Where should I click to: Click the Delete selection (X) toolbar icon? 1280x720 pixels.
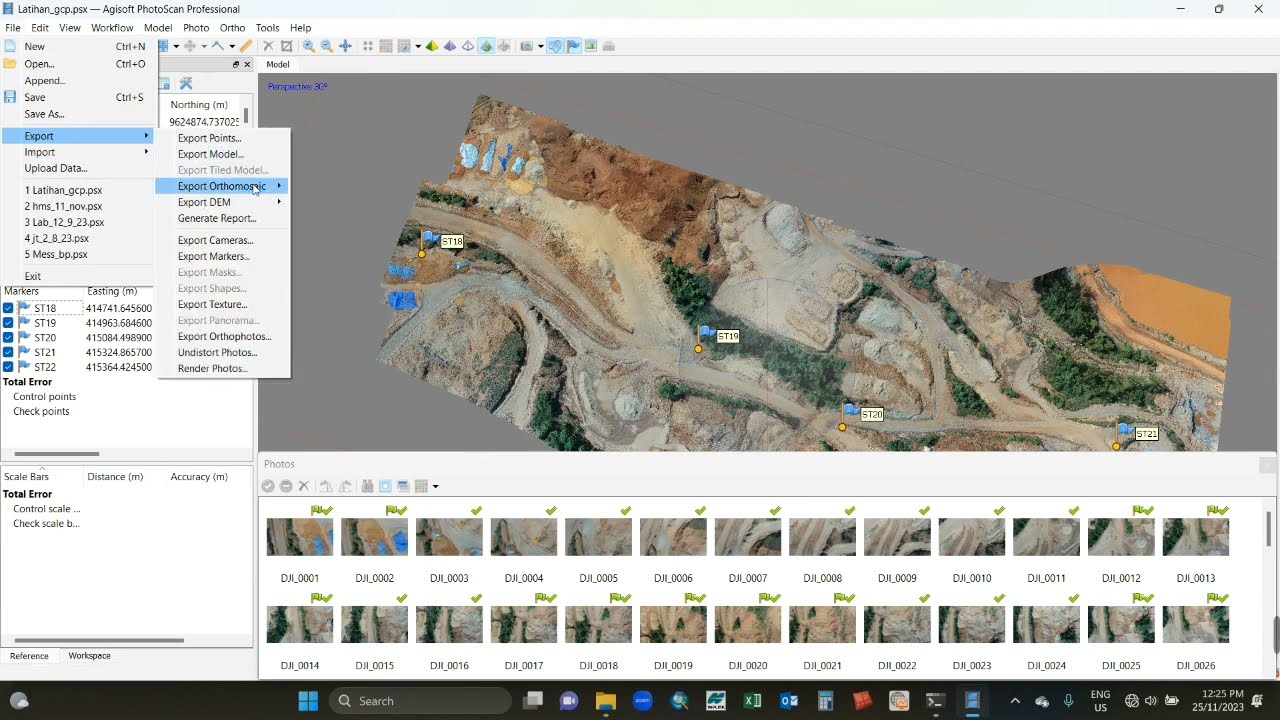click(268, 46)
